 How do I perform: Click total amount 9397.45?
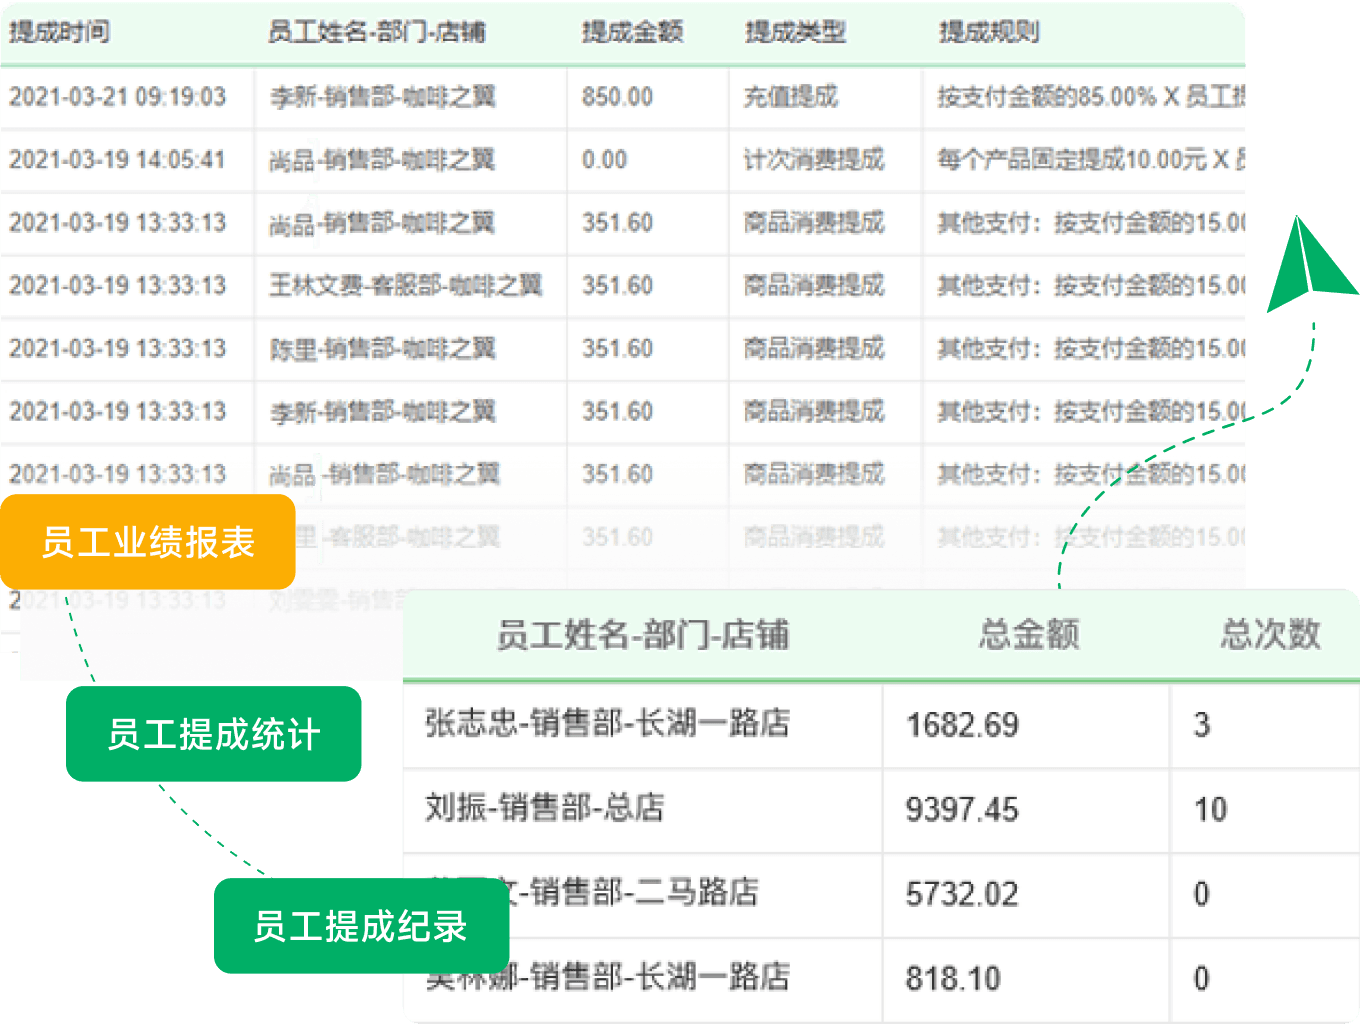[962, 810]
